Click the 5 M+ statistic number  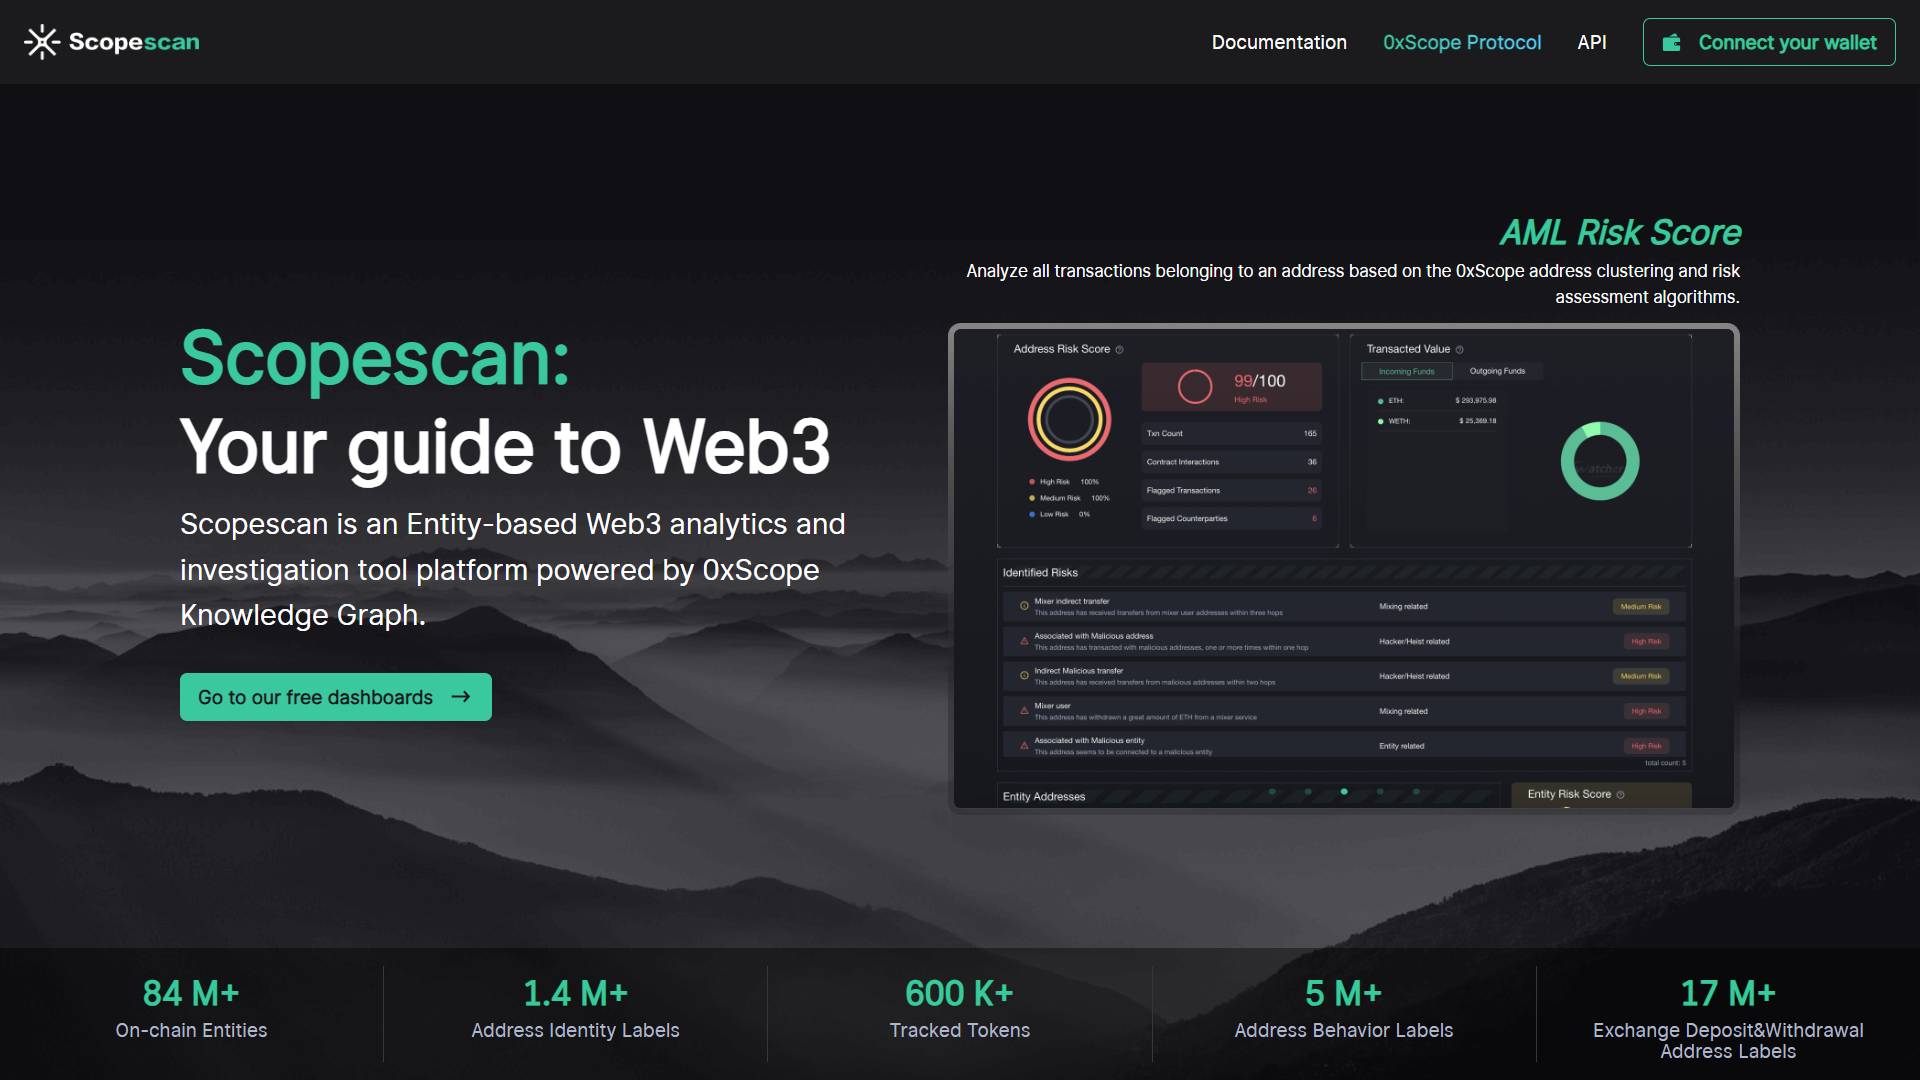point(1344,994)
